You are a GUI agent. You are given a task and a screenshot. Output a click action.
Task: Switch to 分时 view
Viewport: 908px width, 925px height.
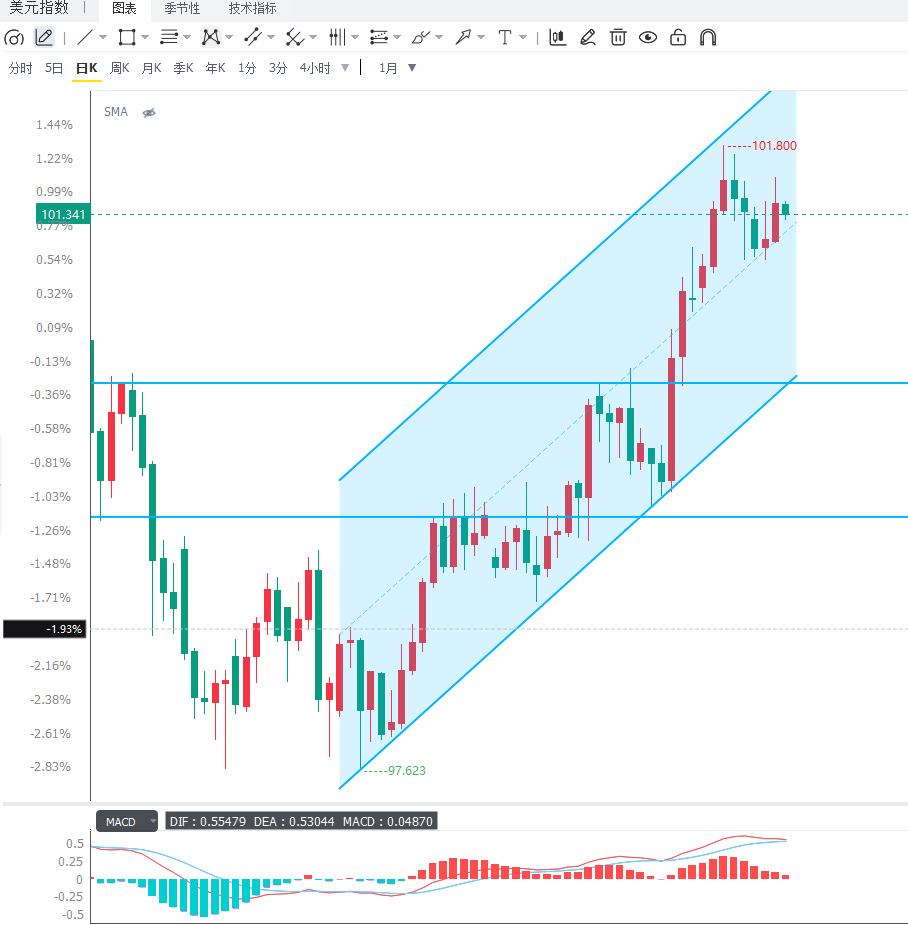21,68
